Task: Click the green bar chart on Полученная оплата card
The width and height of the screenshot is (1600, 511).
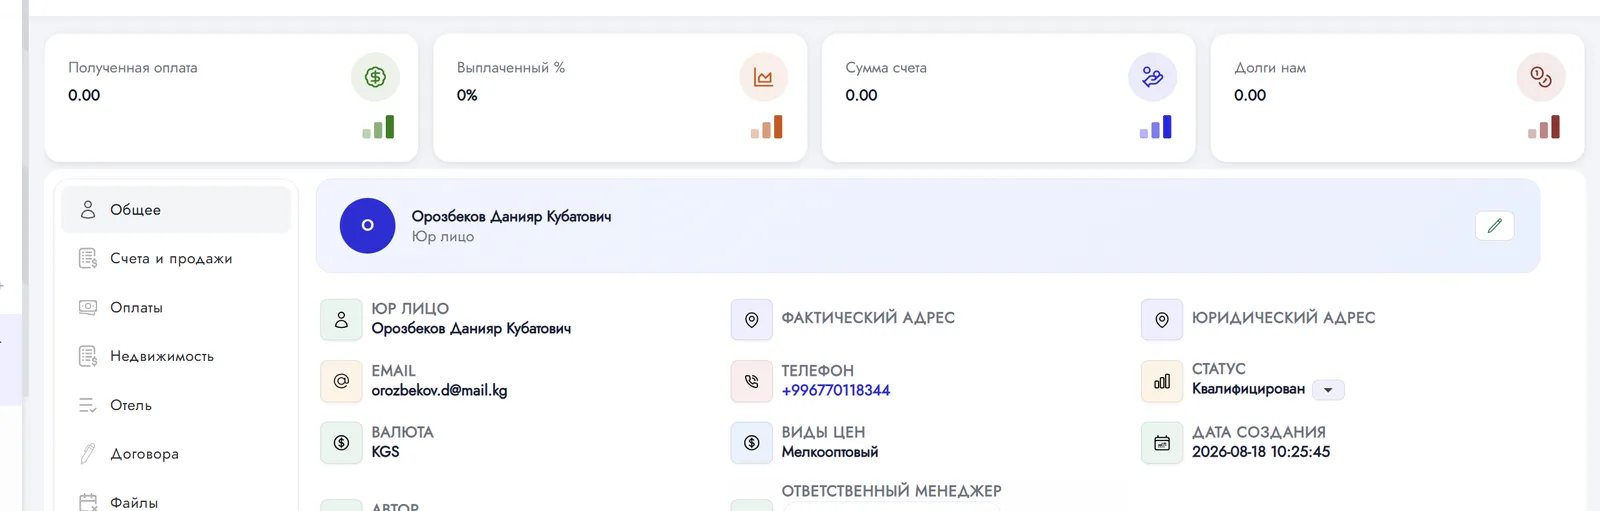Action: (x=378, y=127)
